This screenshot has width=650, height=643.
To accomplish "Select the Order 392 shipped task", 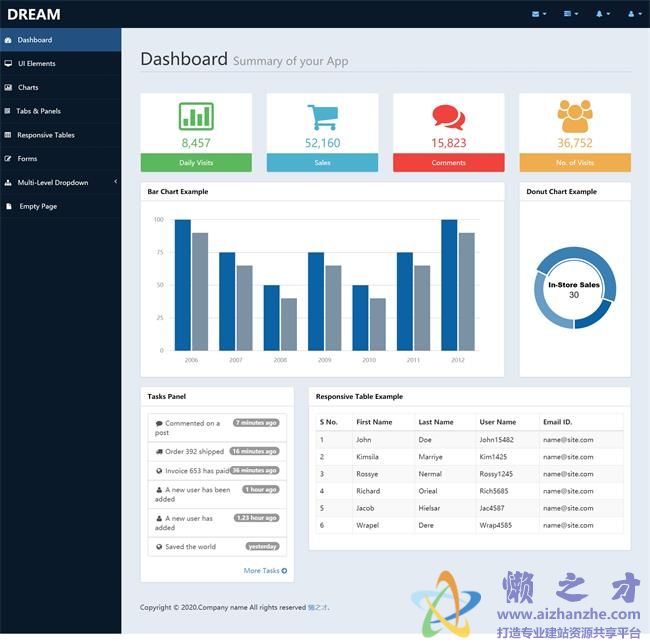I will [194, 451].
